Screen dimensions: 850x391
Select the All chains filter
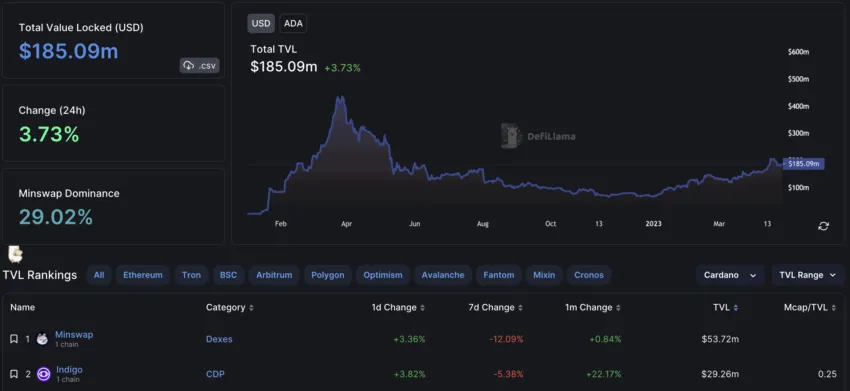(99, 275)
